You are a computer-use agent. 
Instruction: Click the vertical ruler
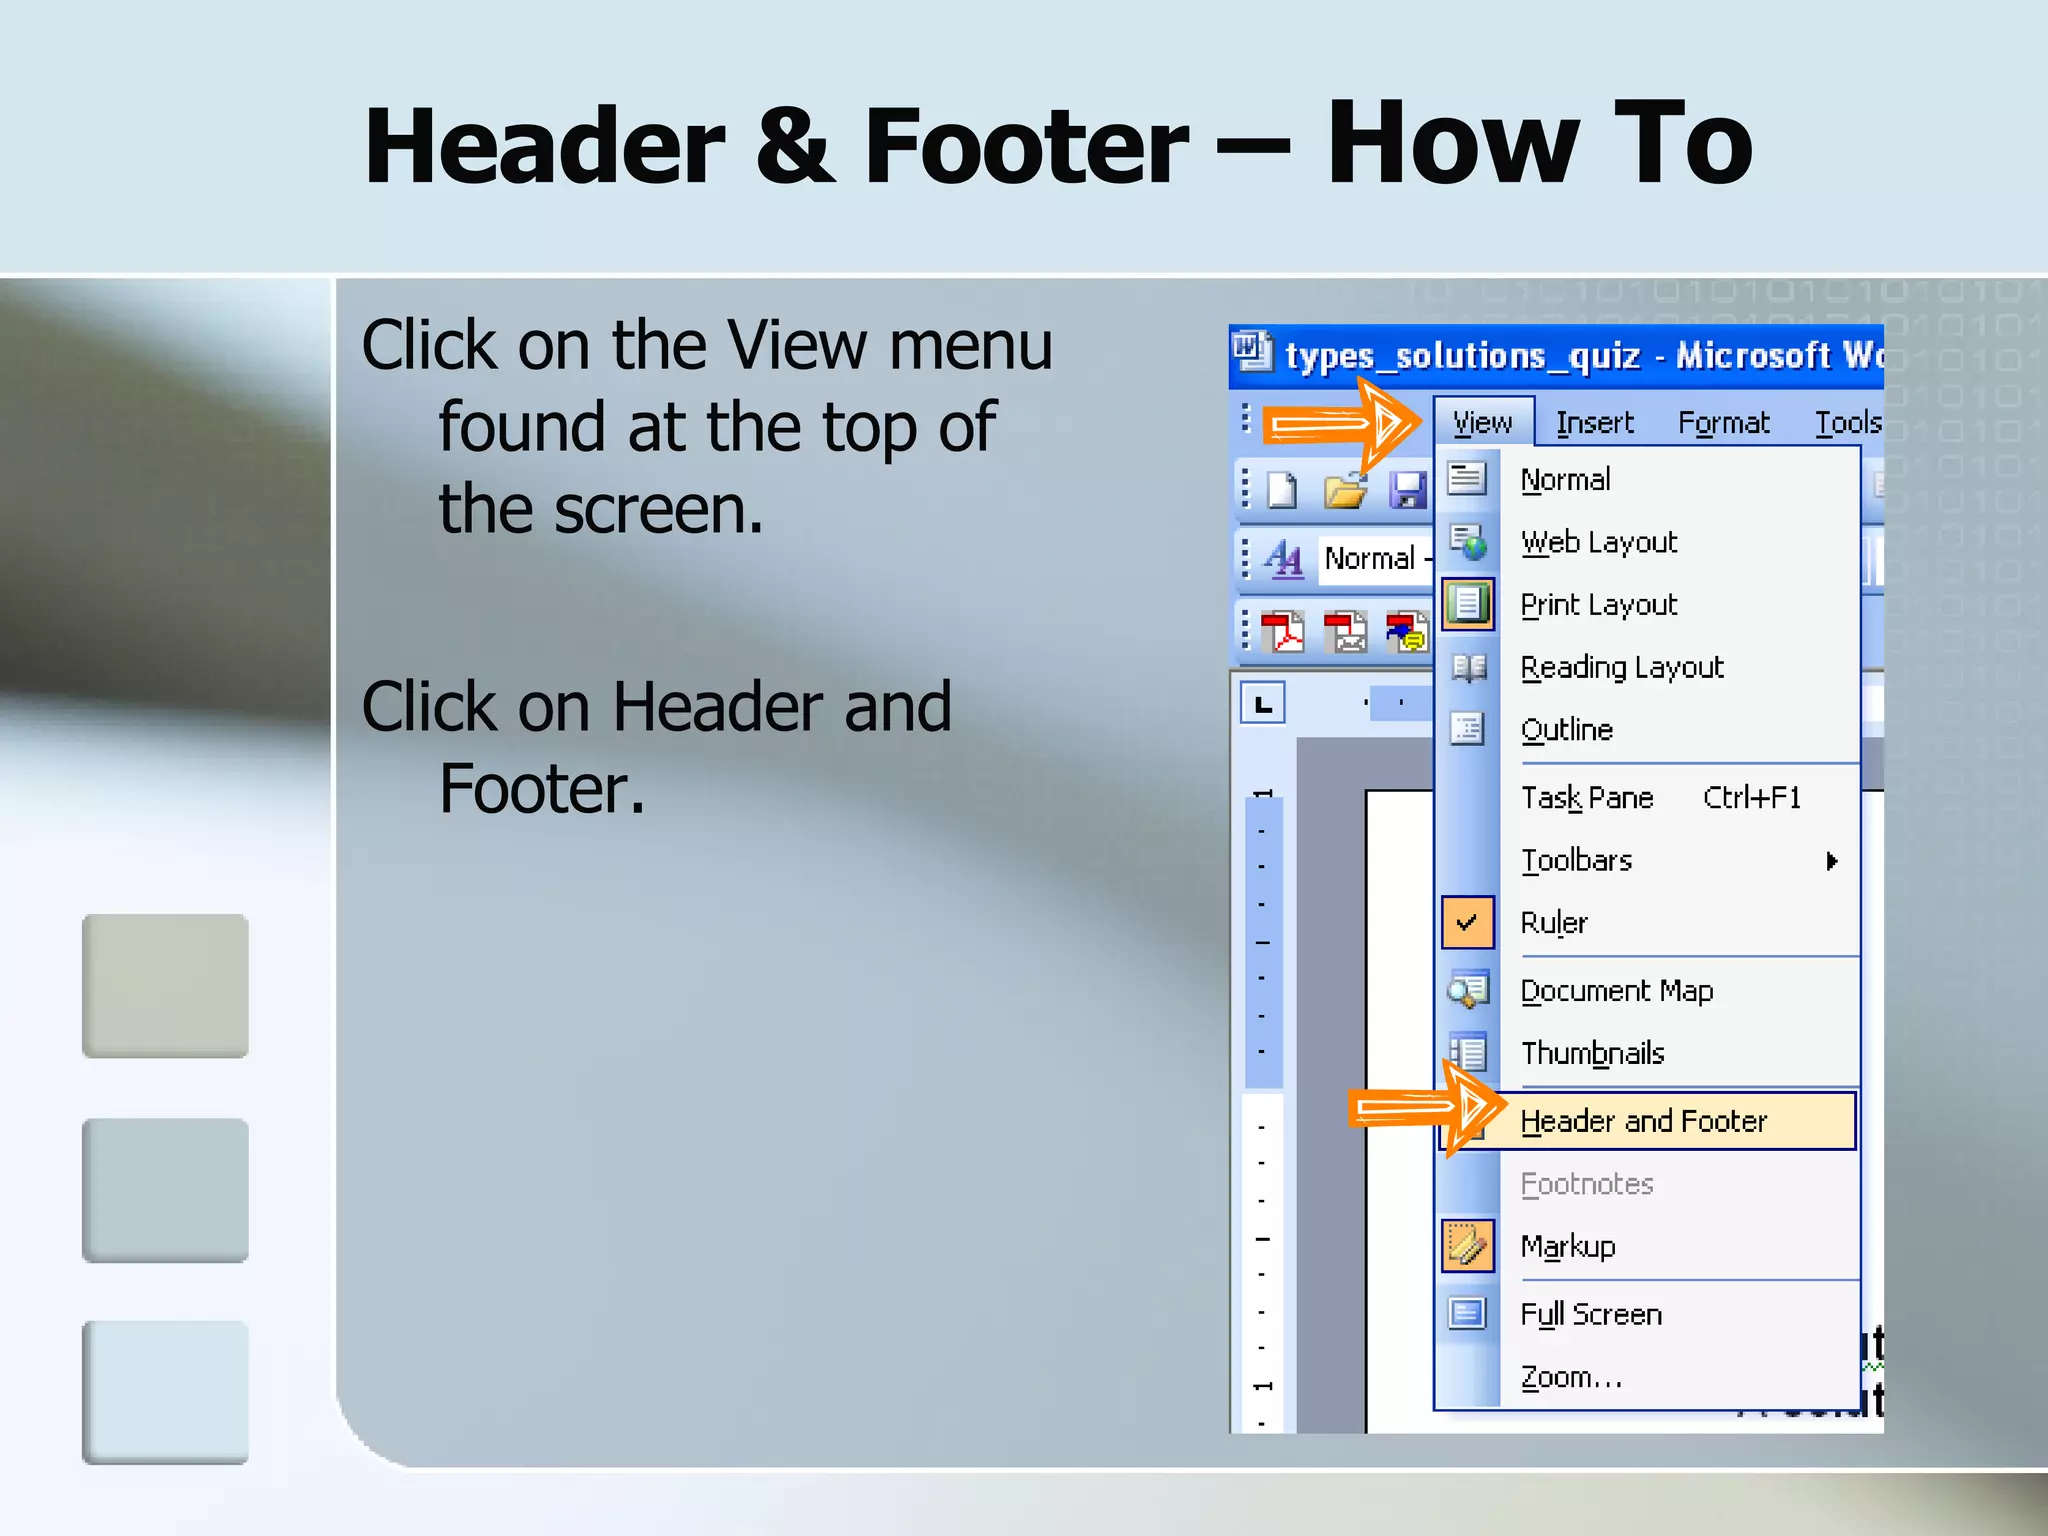1262,1110
